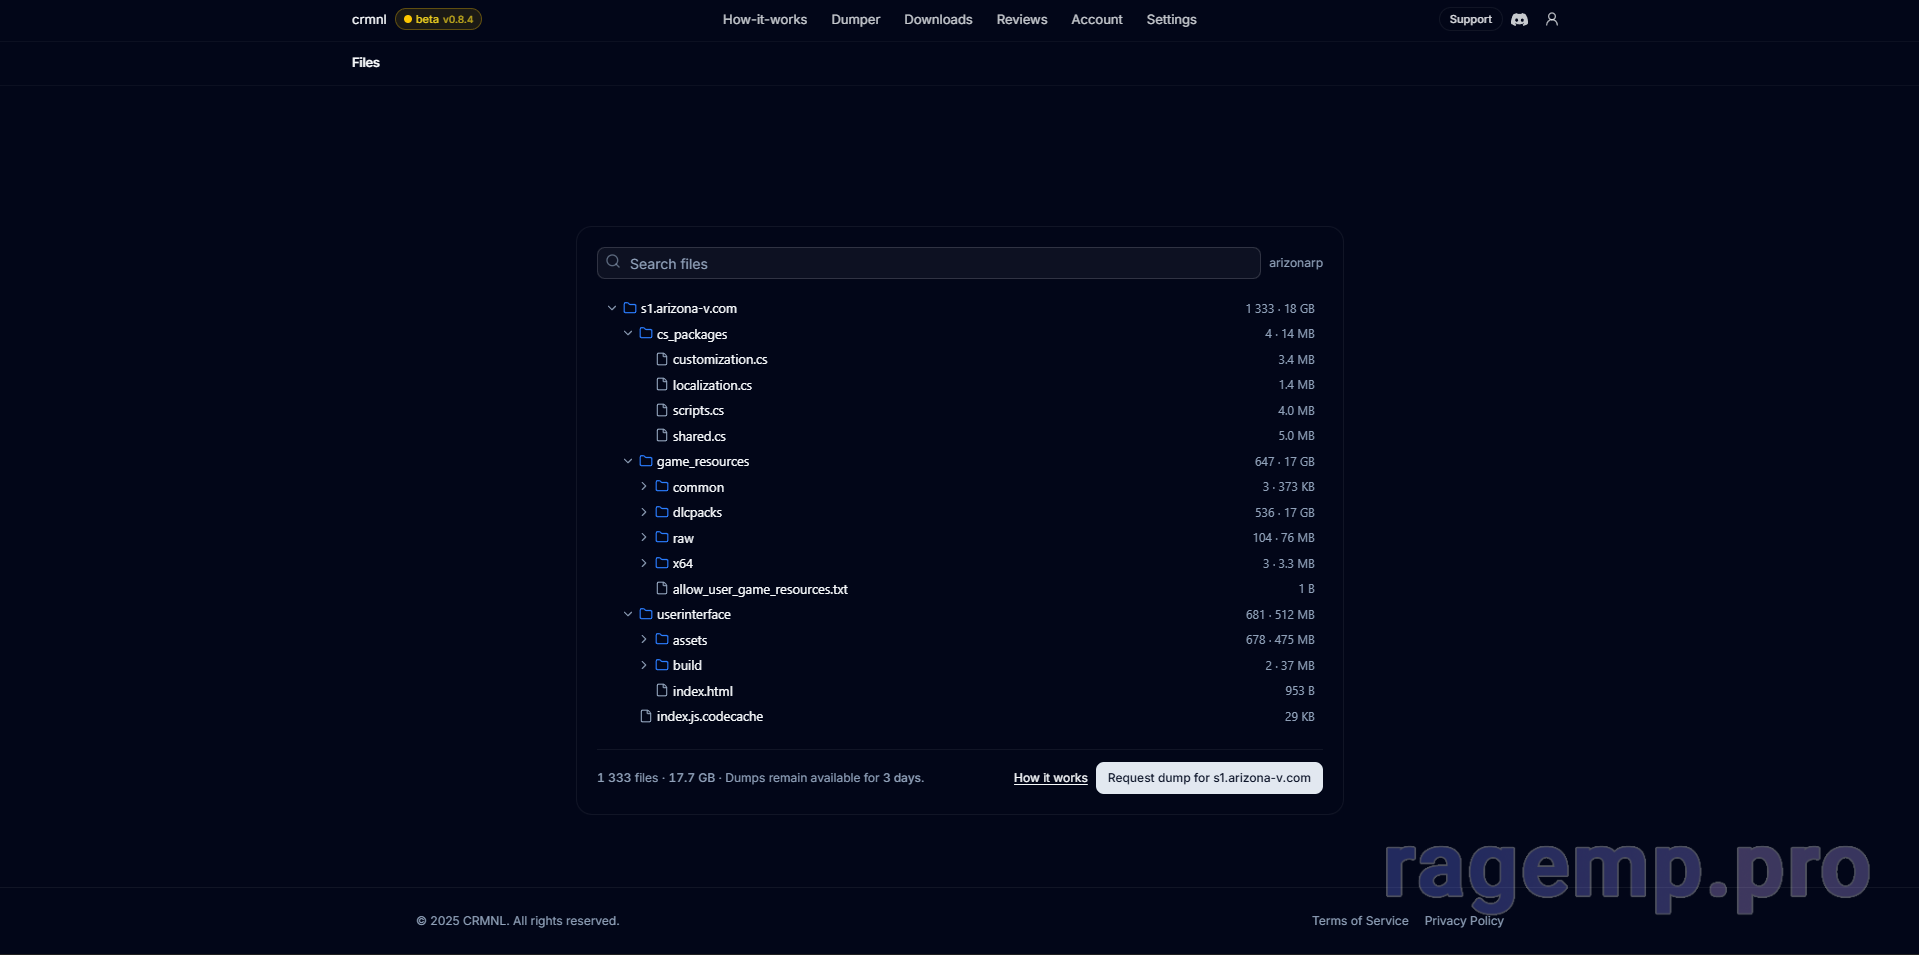Screen dimensions: 1919x955
Task: Expand the x64 folder chevron
Action: 644,563
